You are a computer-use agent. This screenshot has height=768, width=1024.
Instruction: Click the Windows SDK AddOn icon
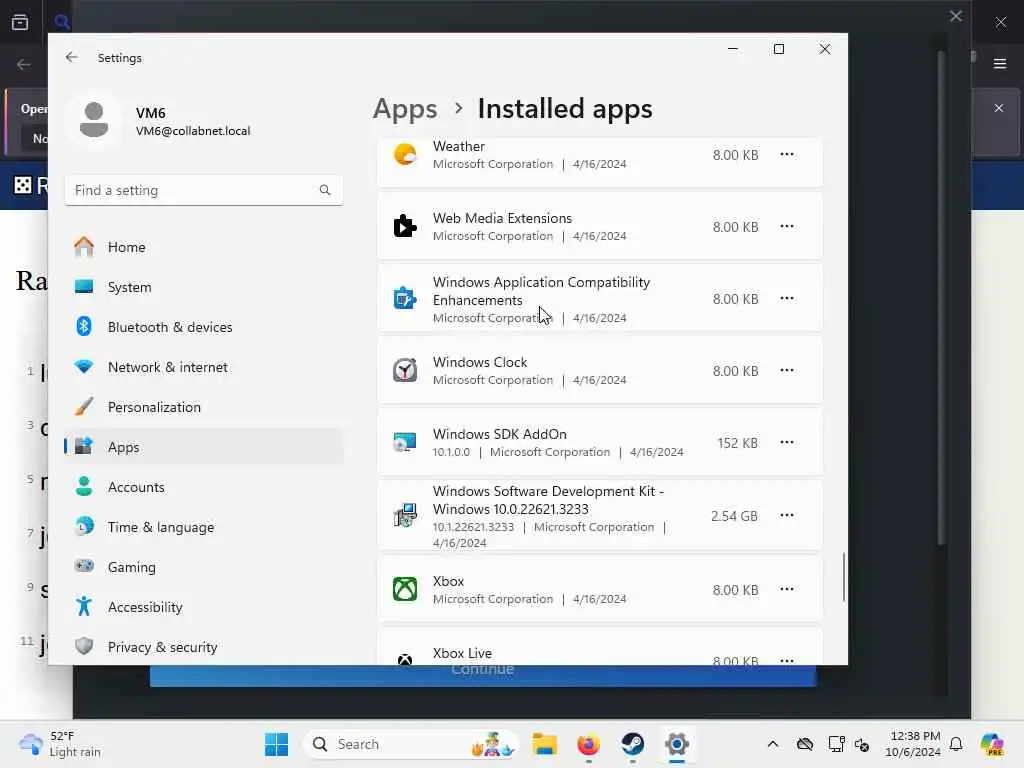pyautogui.click(x=405, y=442)
